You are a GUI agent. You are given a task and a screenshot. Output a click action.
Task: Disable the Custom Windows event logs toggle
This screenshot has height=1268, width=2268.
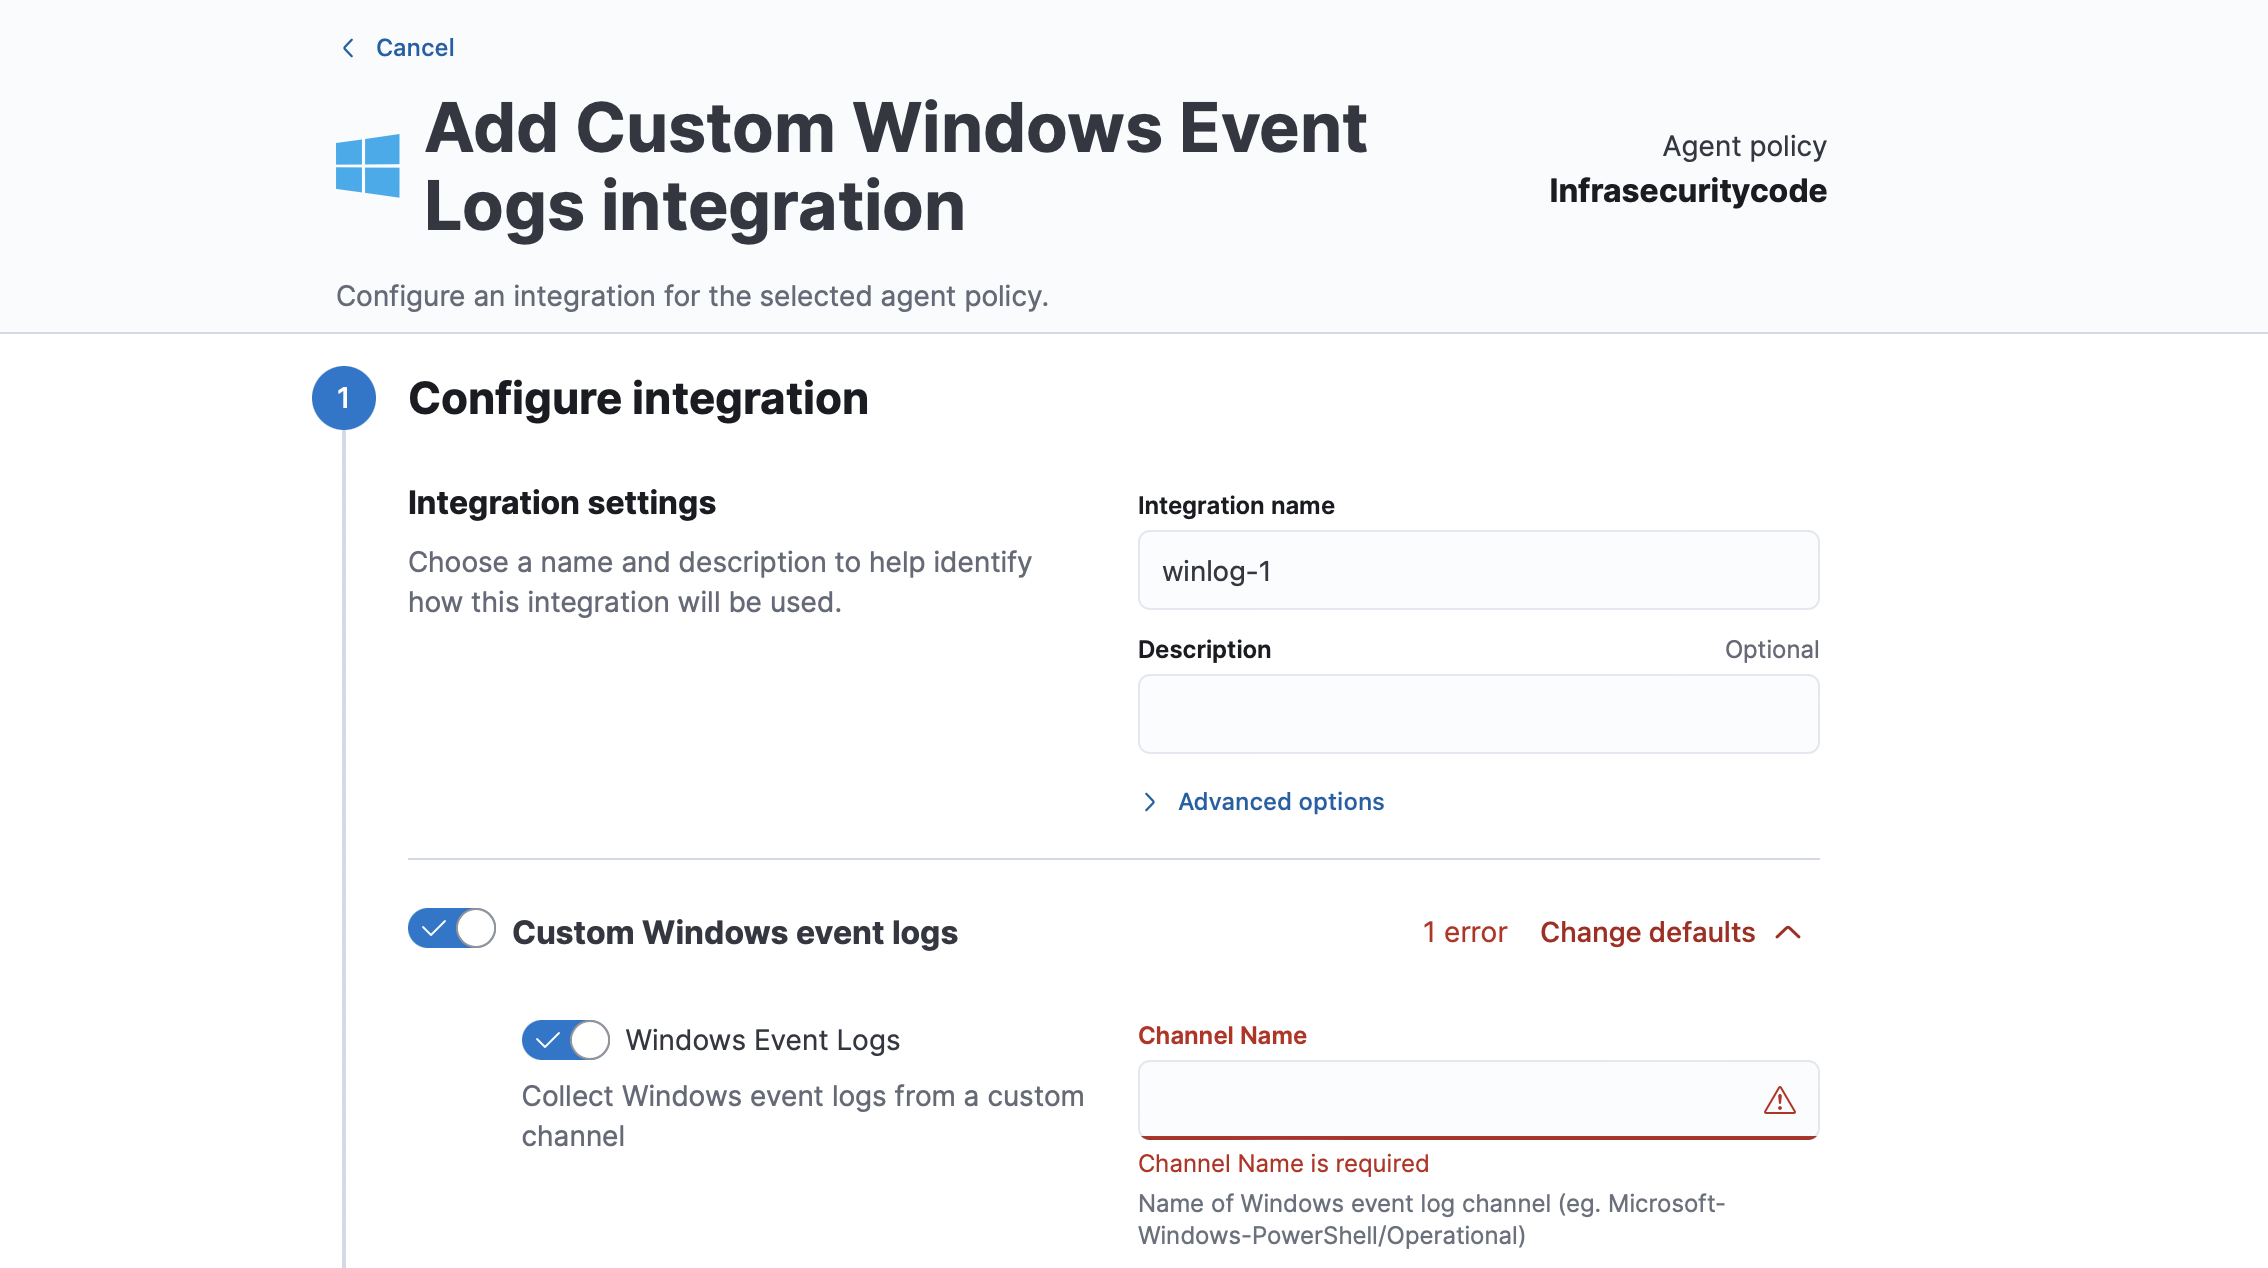pos(451,929)
